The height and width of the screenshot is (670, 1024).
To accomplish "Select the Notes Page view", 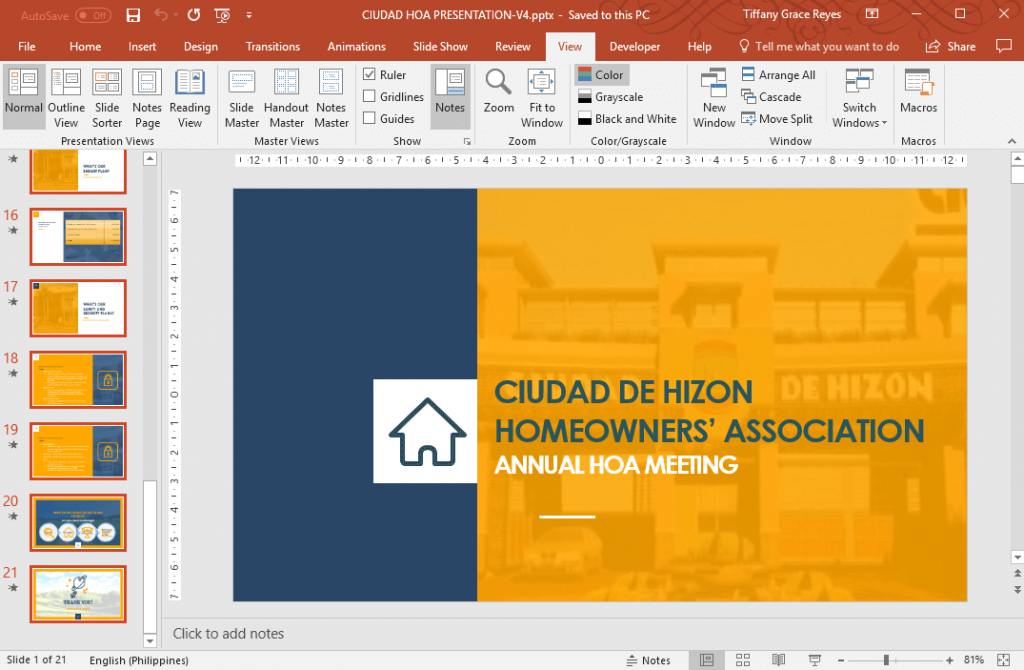I will pos(147,97).
